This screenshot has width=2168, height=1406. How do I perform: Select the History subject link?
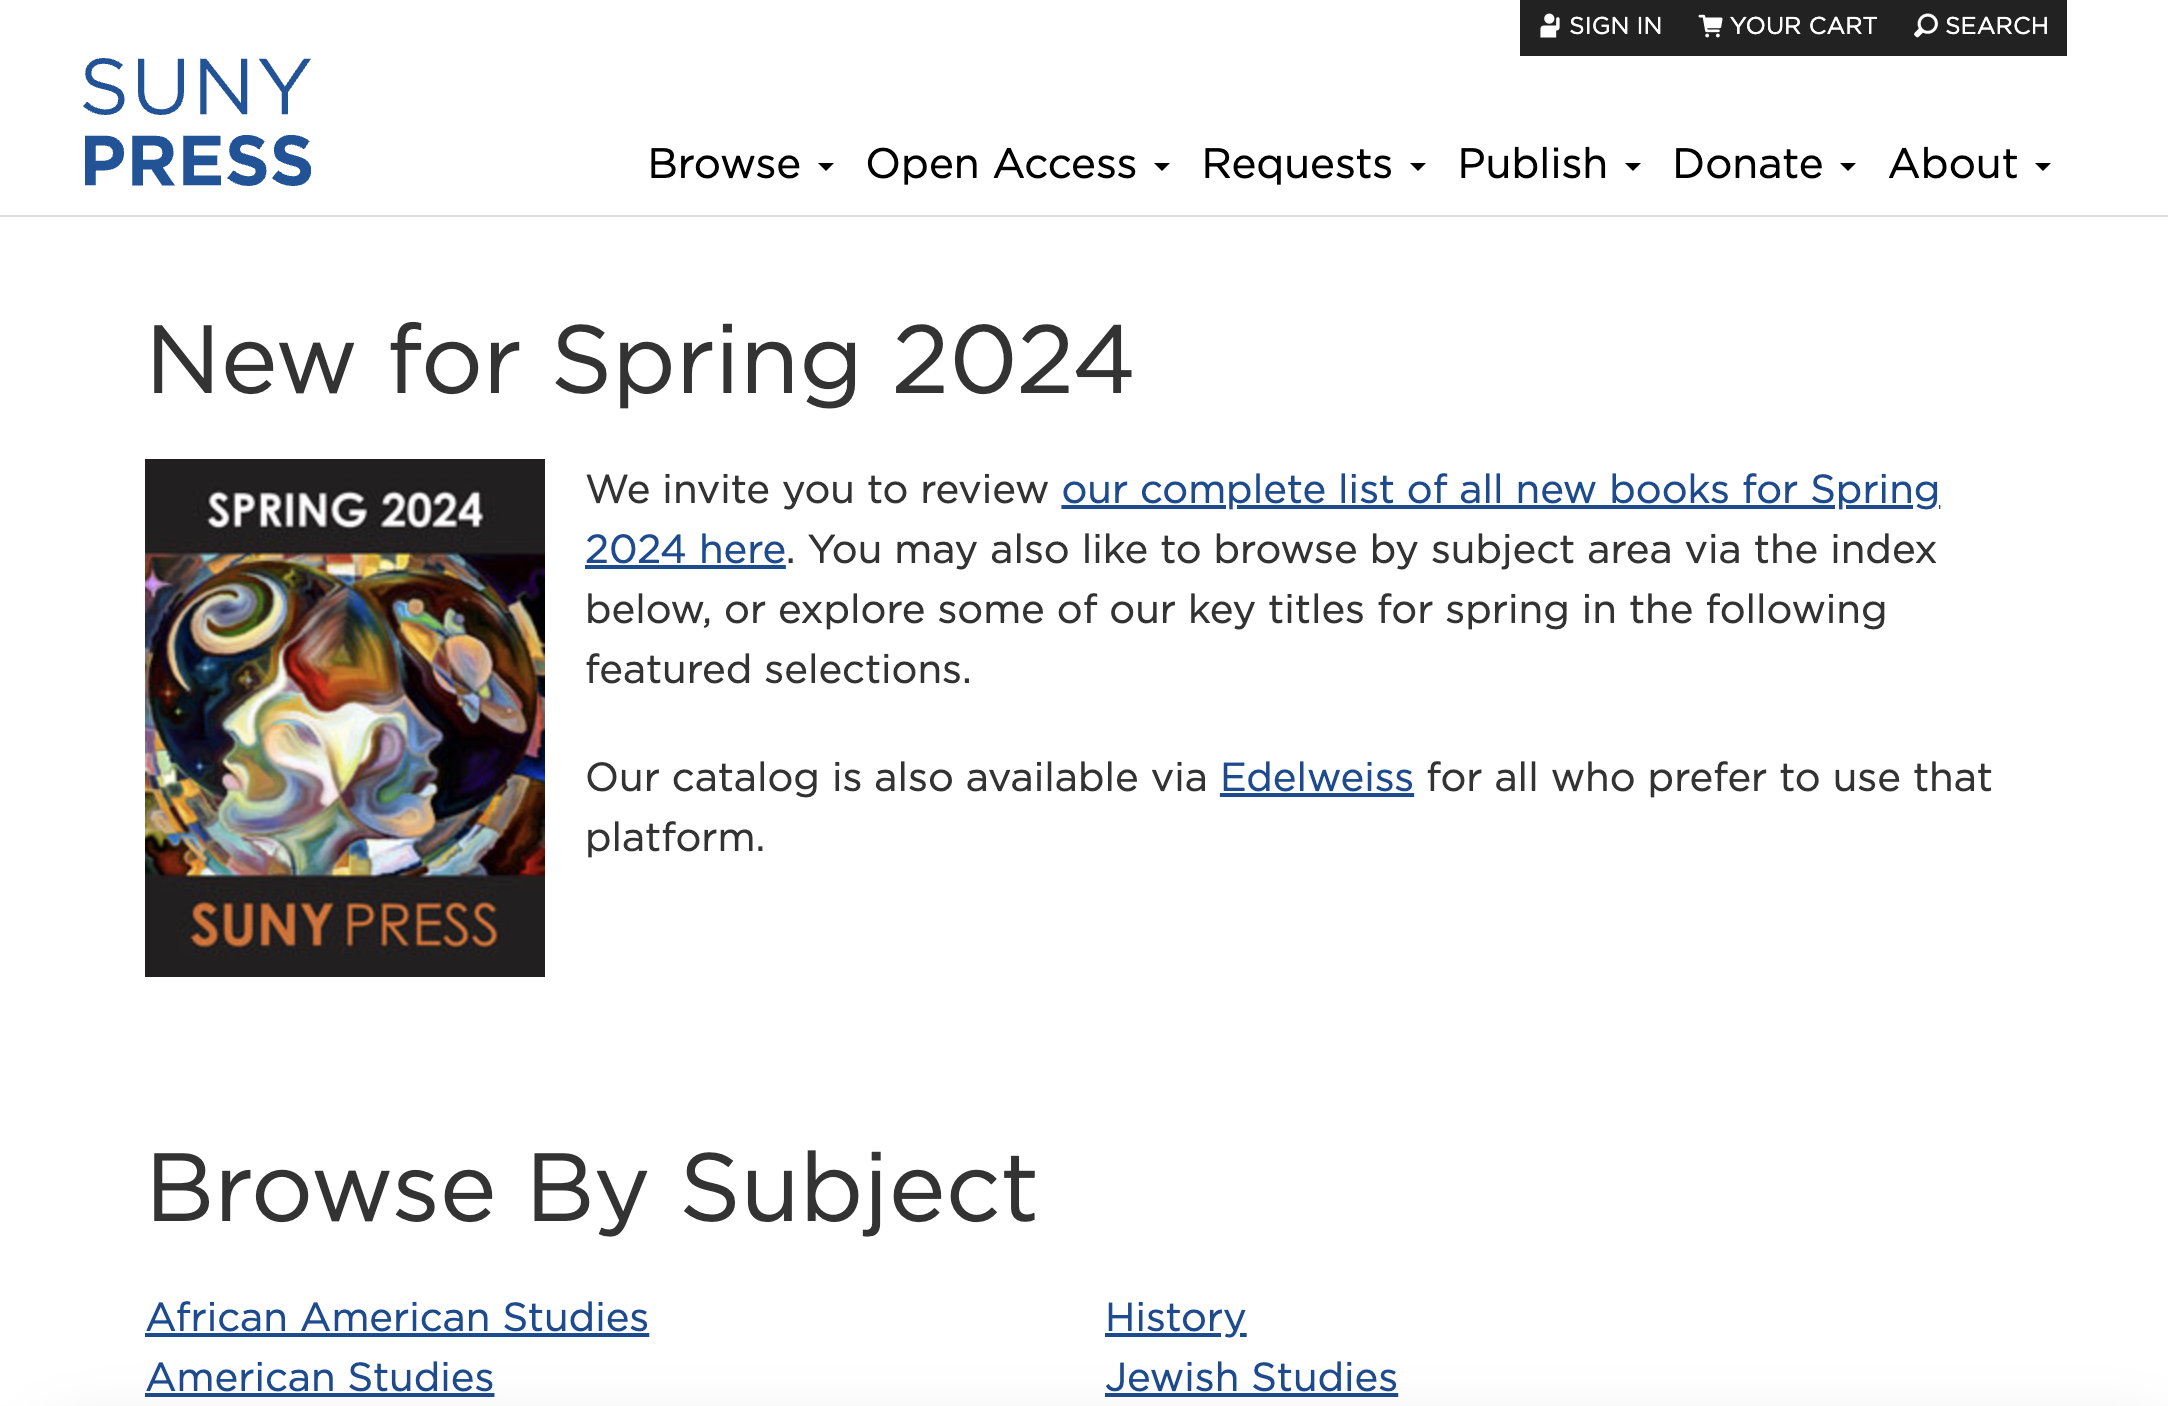pos(1174,1317)
